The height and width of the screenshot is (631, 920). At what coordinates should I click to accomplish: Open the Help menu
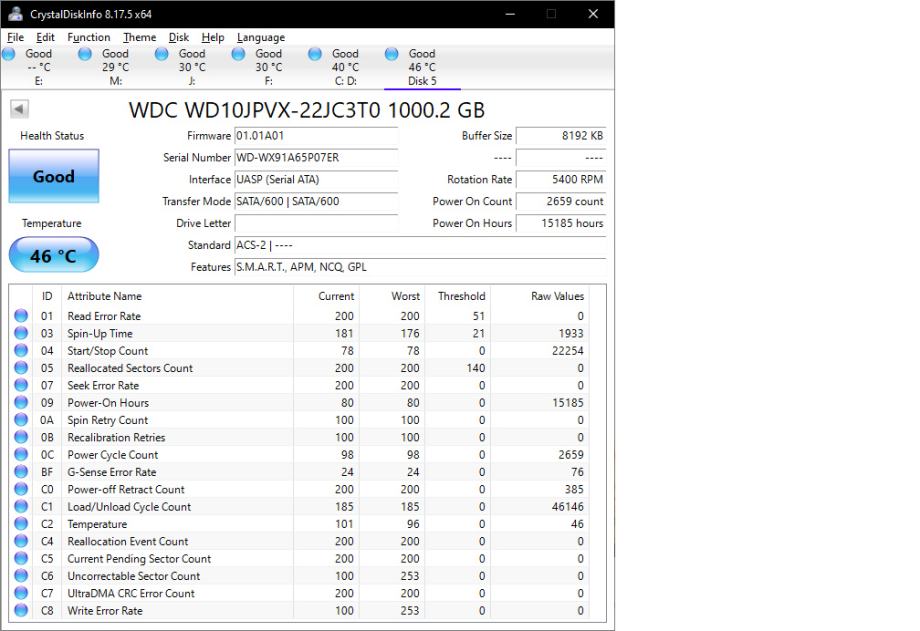212,37
